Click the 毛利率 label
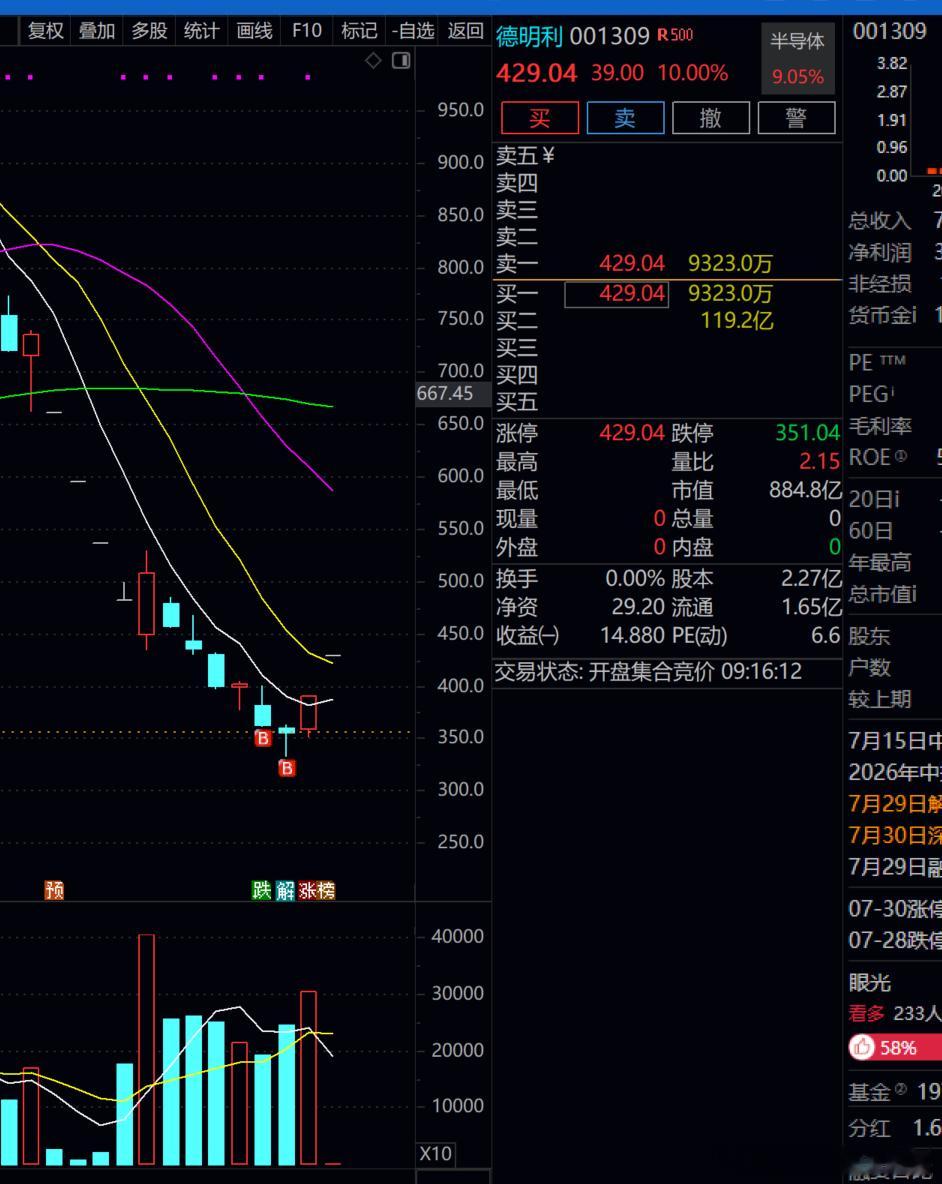Image resolution: width=942 pixels, height=1184 pixels. pyautogui.click(x=880, y=427)
